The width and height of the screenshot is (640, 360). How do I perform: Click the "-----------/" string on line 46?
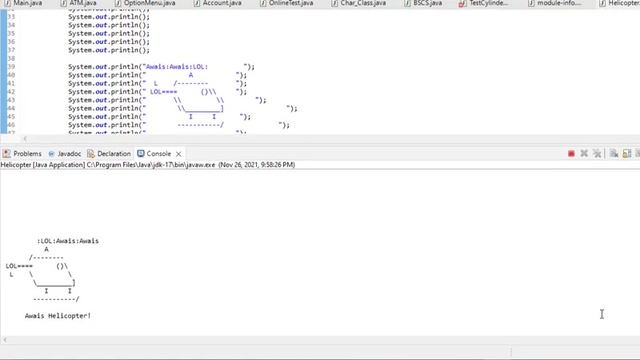click(200, 125)
